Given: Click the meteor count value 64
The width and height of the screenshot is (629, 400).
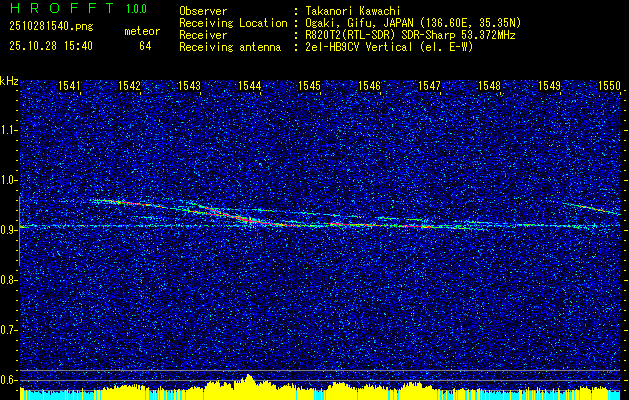Looking at the screenshot, I should click(x=145, y=46).
